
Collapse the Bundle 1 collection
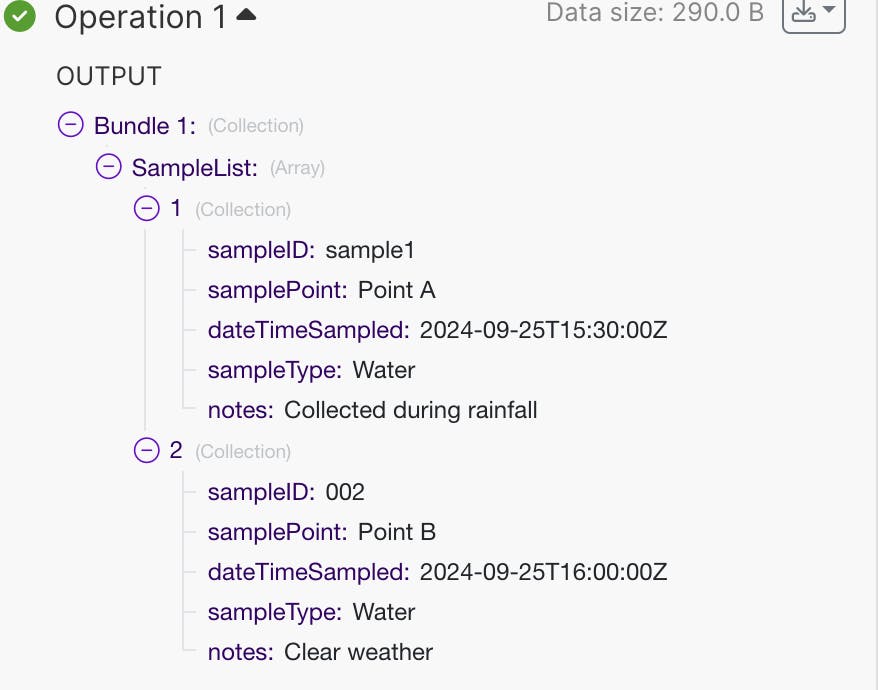point(70,125)
